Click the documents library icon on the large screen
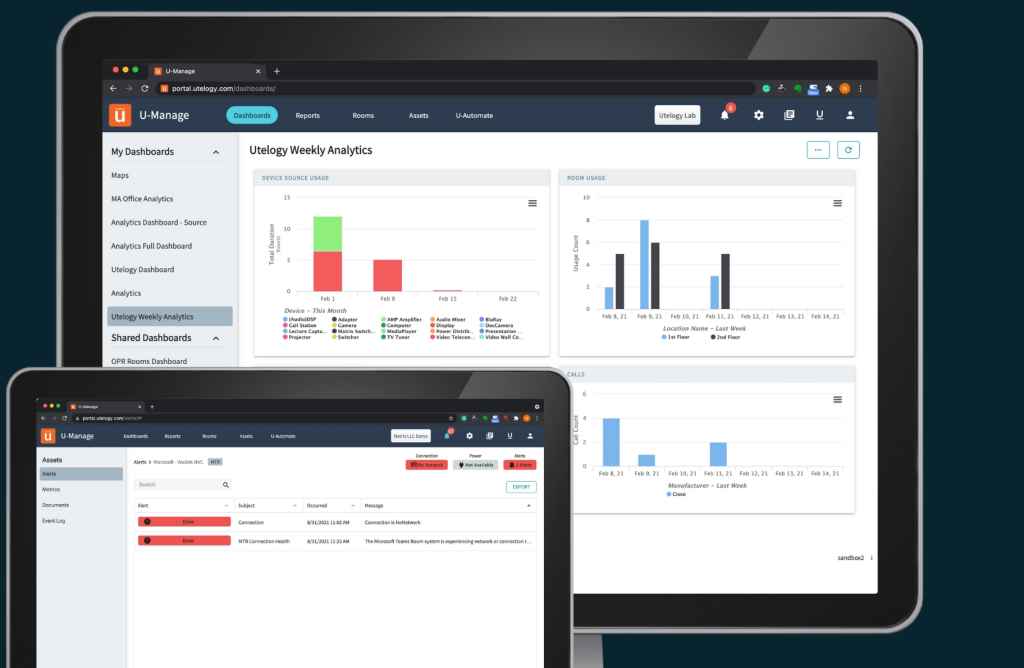The height and width of the screenshot is (668, 1024). point(789,115)
